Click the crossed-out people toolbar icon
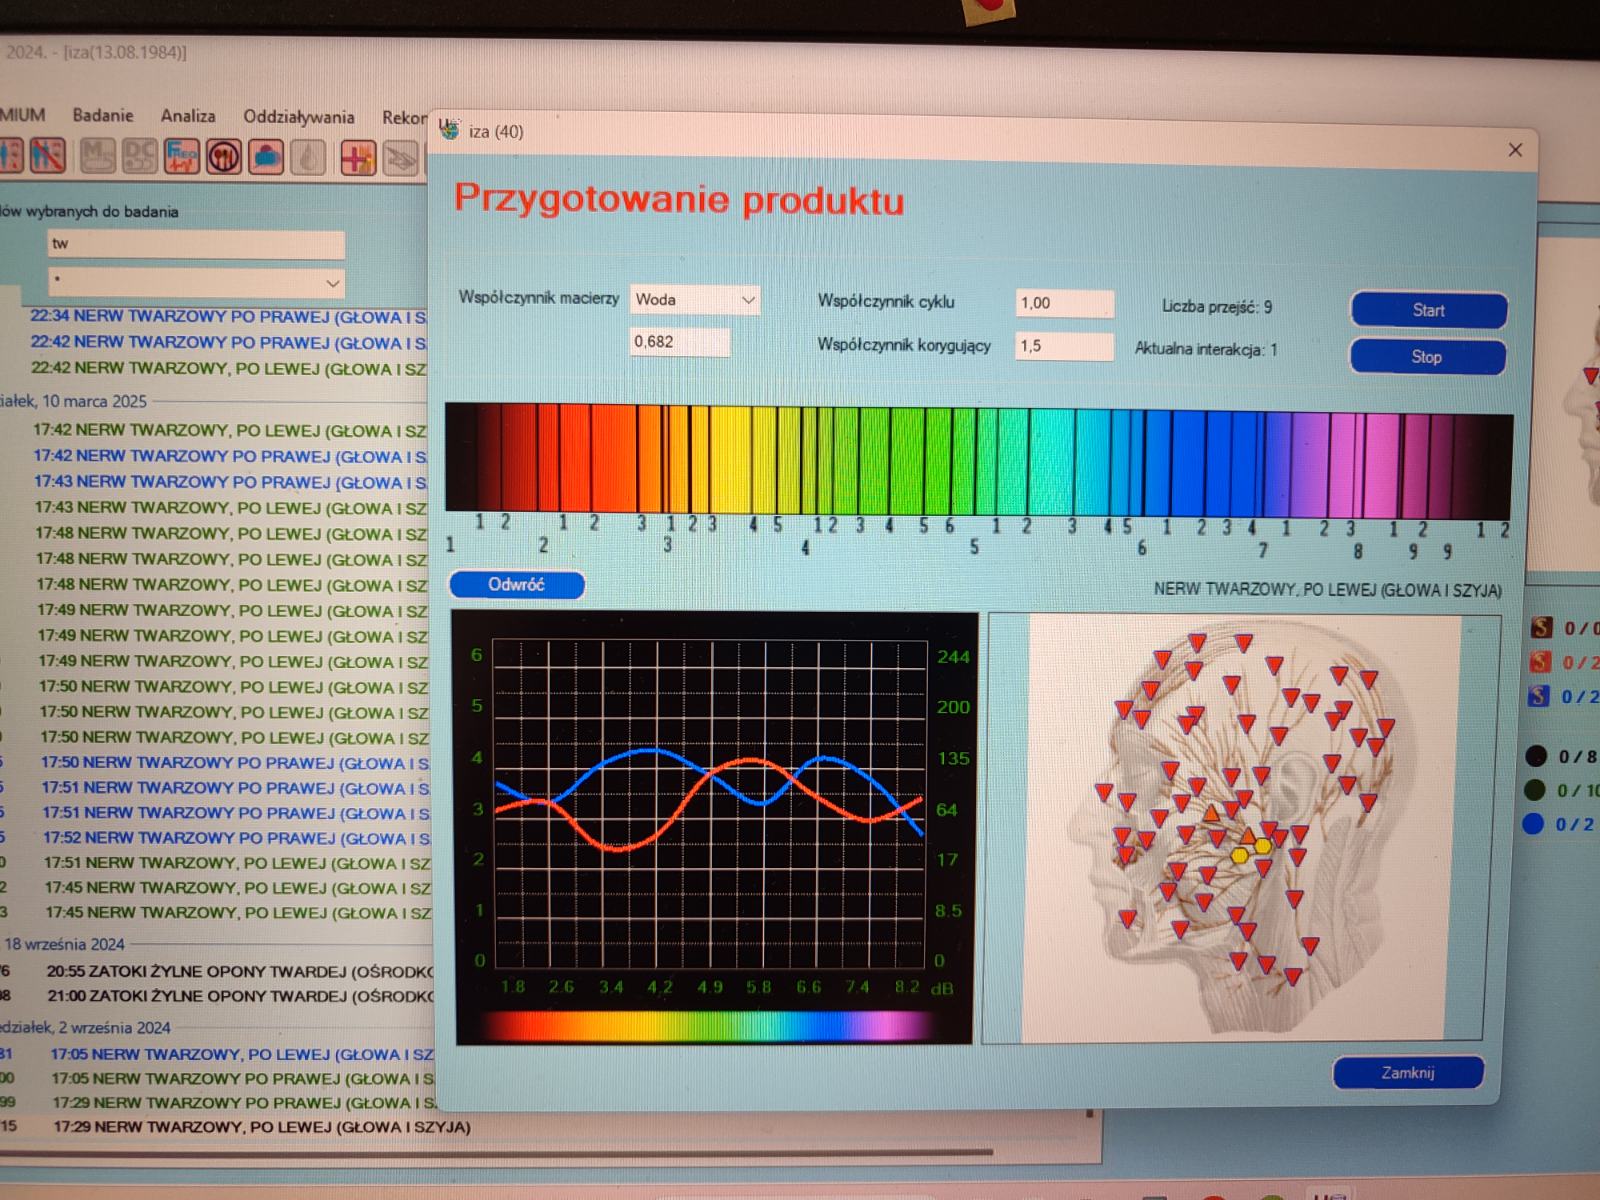The width and height of the screenshot is (1600, 1200). pyautogui.click(x=47, y=155)
